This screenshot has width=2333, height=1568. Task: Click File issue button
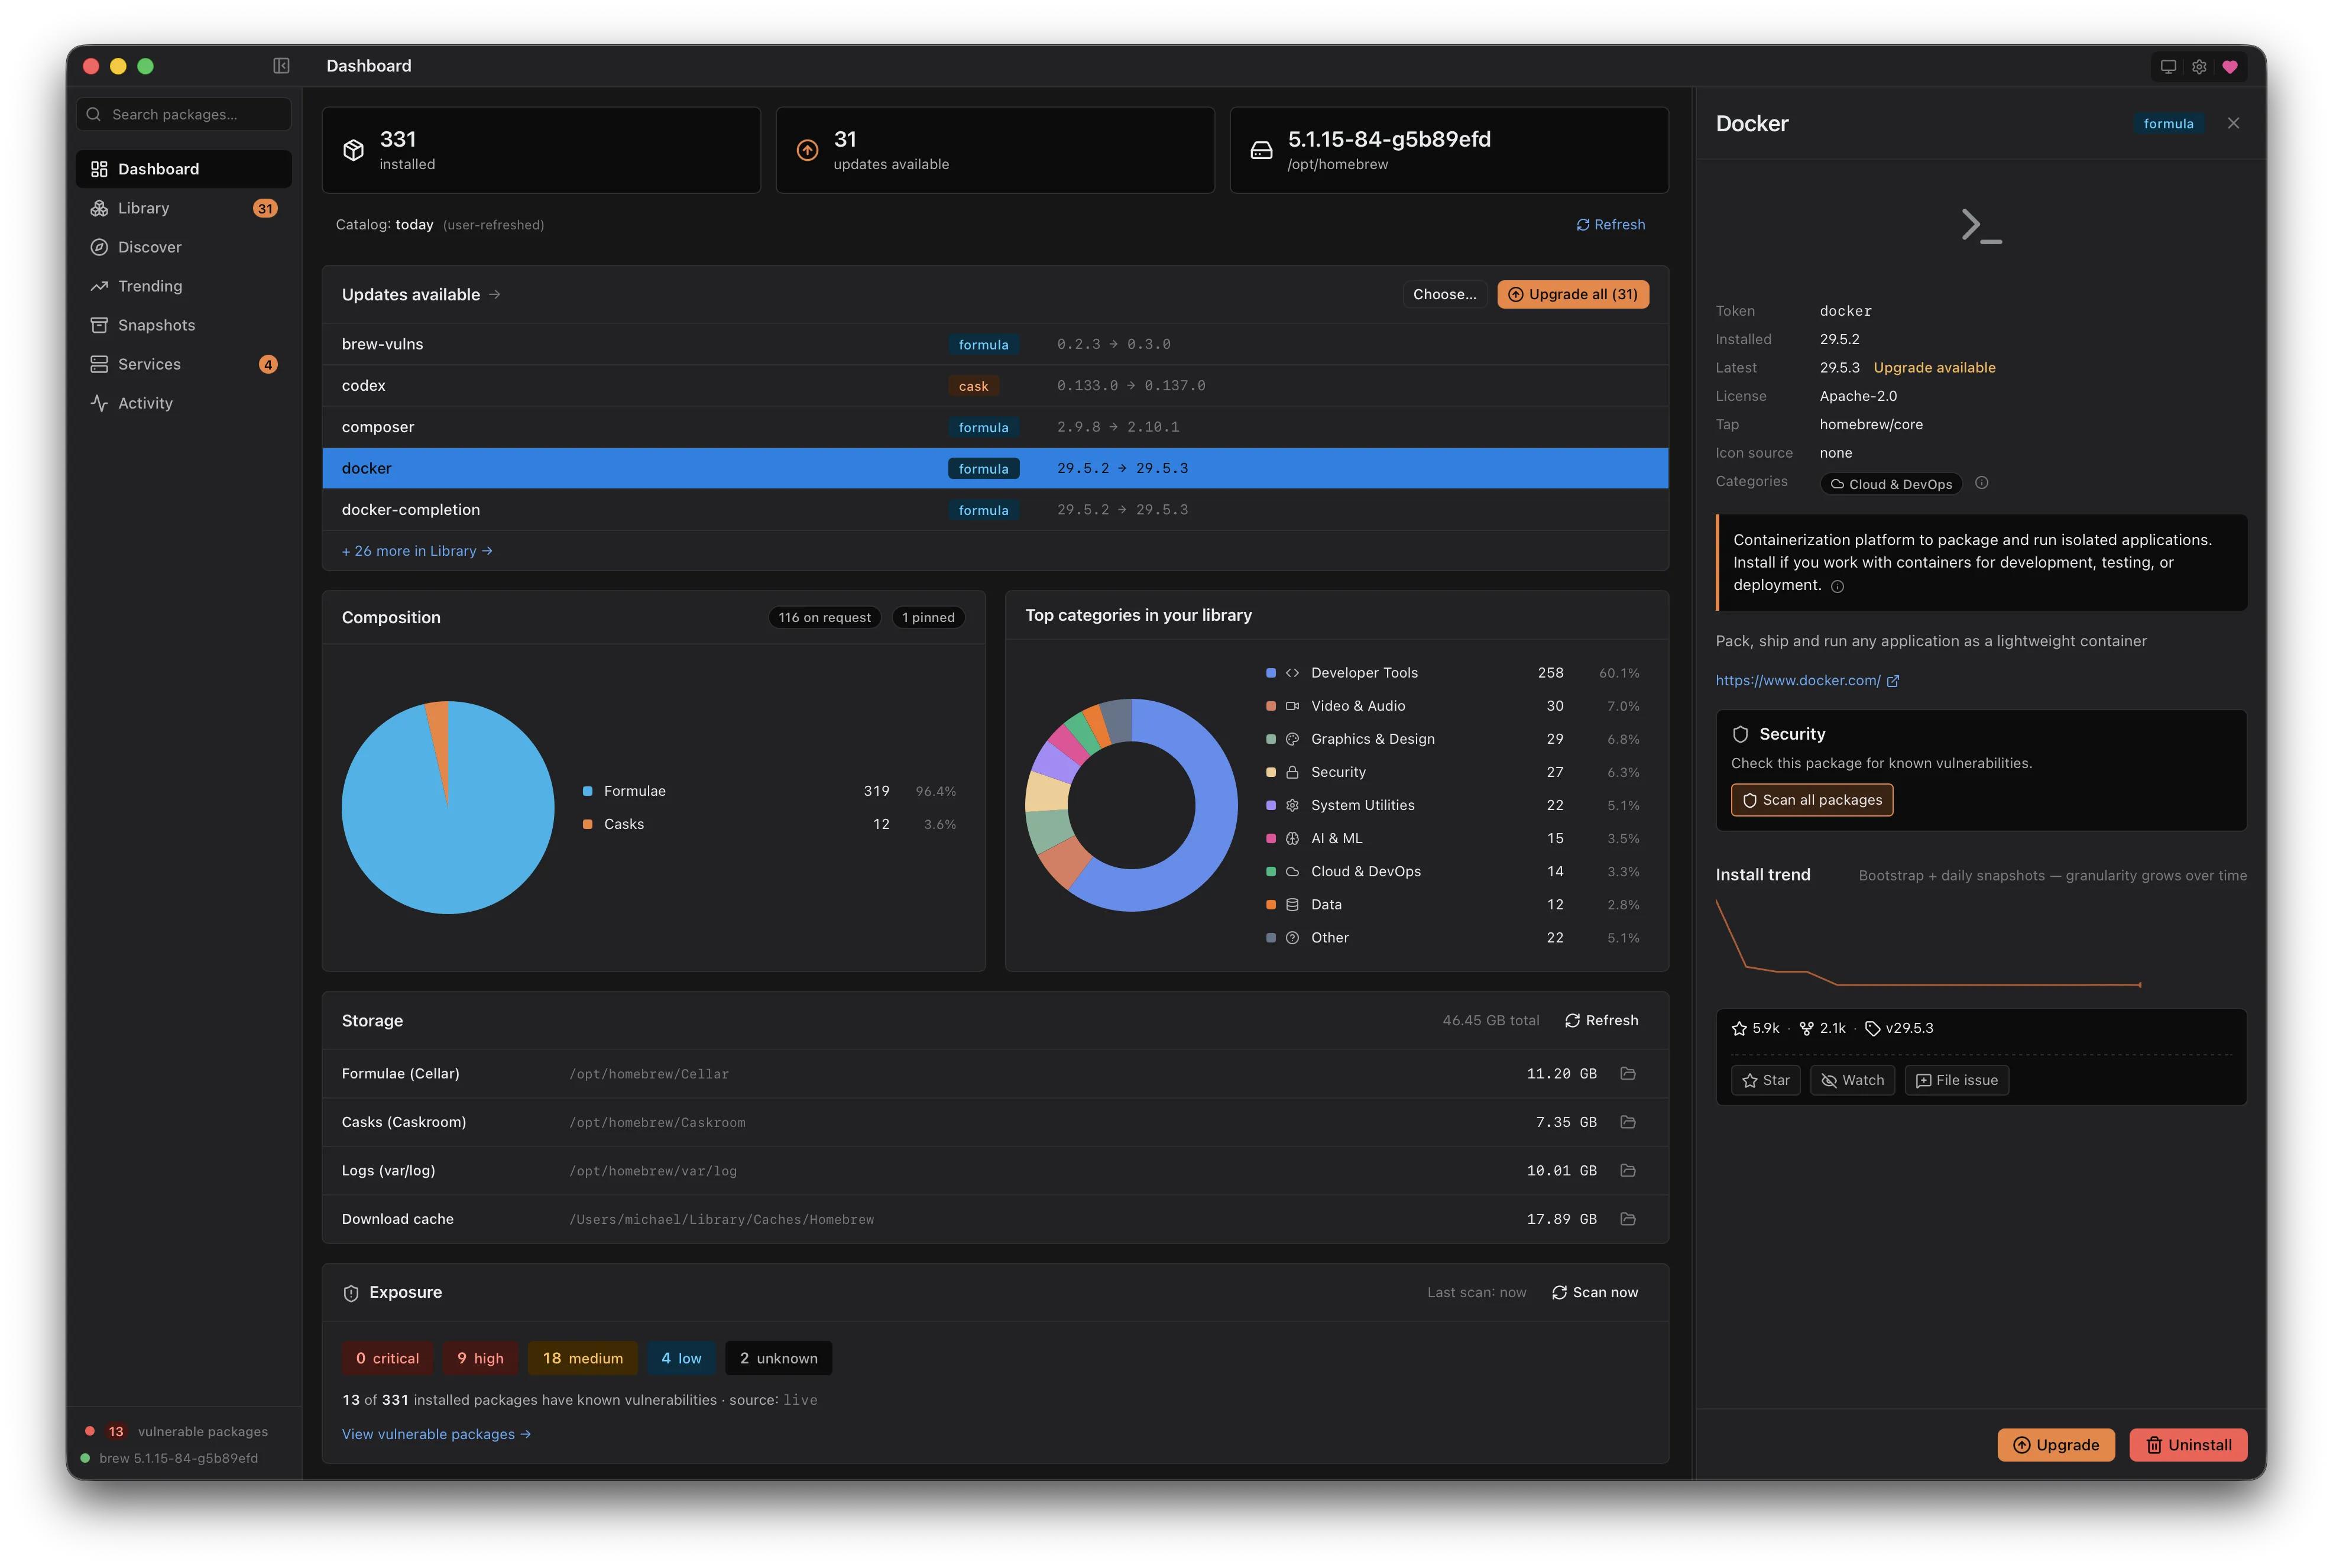(1956, 1080)
